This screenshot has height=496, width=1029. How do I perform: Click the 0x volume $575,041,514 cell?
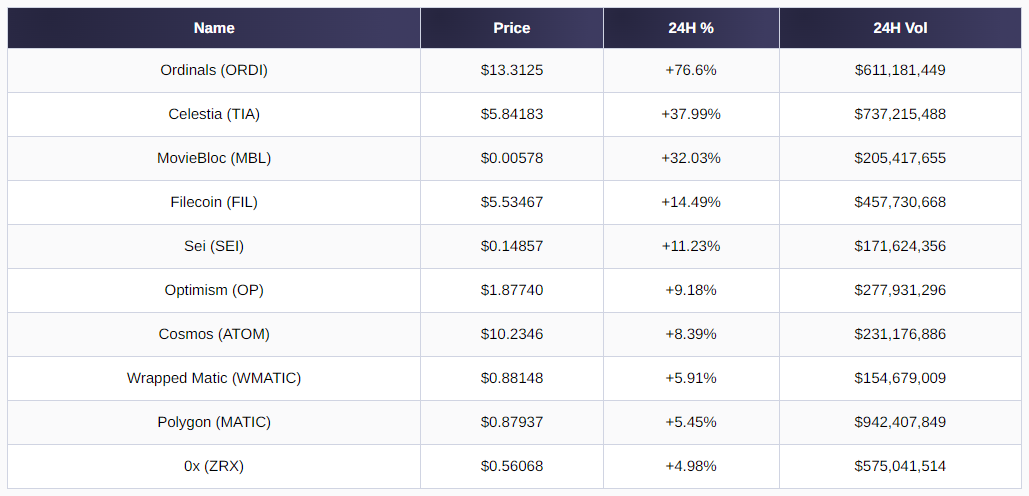tap(900, 466)
